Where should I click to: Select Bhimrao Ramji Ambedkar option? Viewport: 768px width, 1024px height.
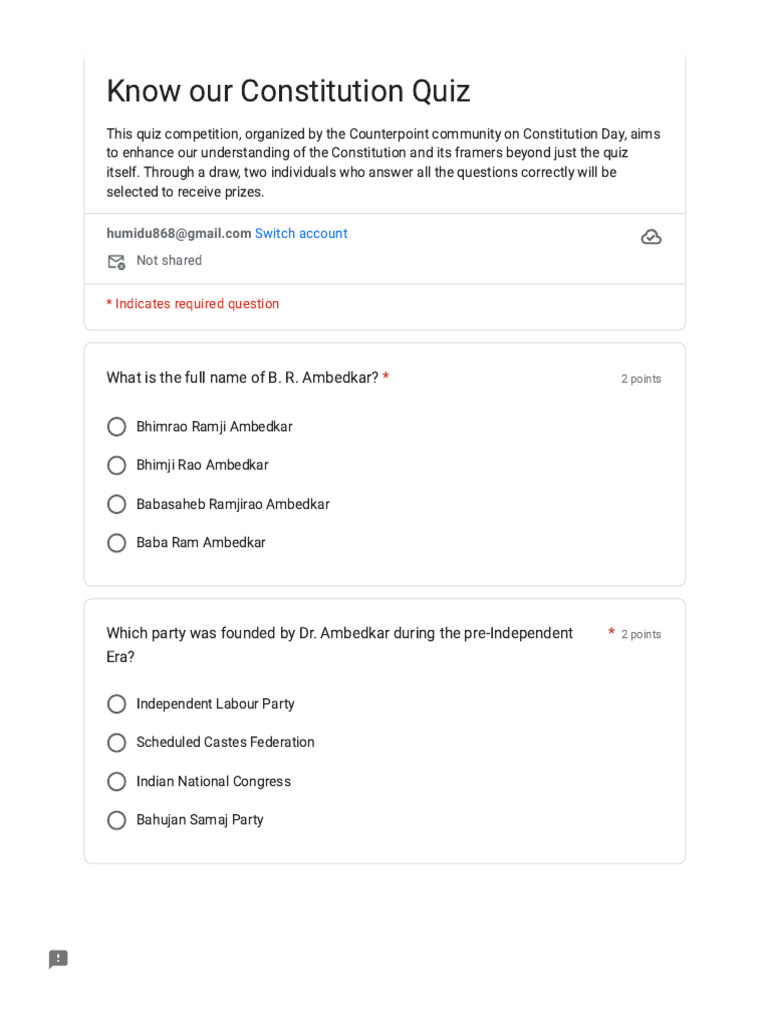117,427
